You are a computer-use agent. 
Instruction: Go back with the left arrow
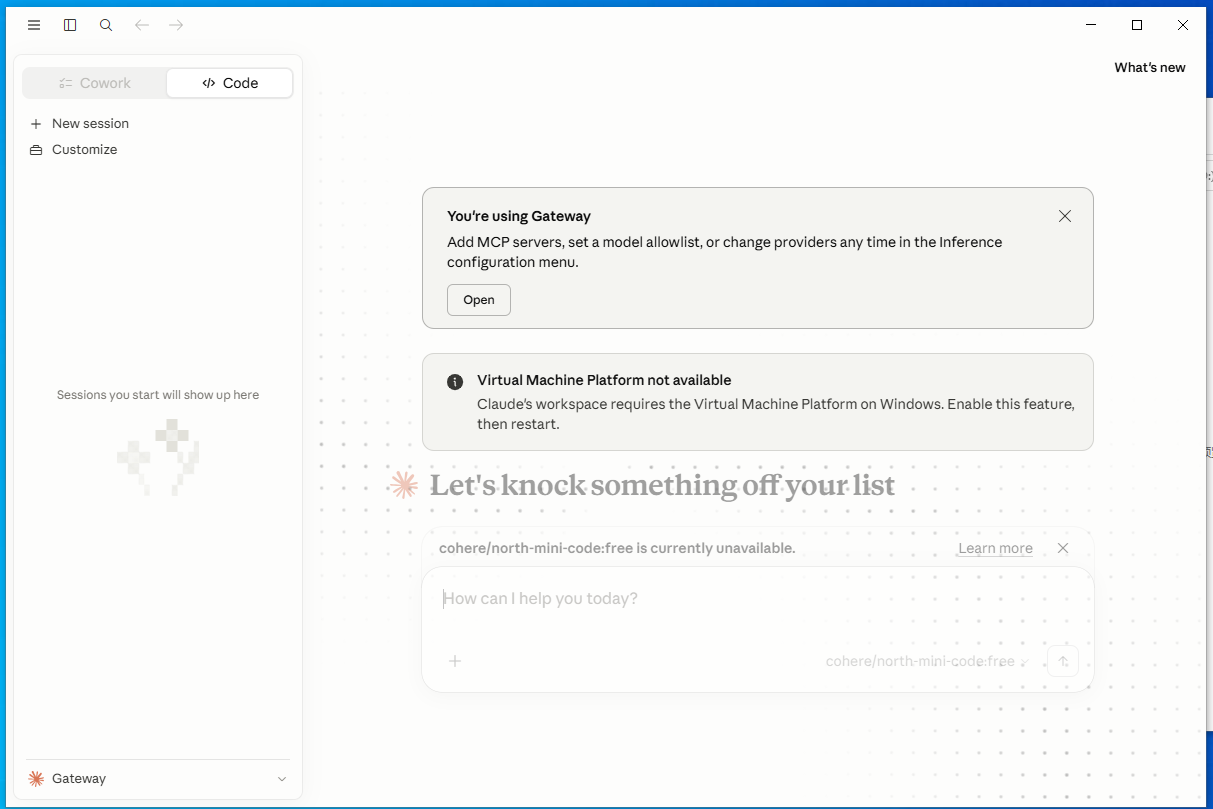tap(142, 25)
